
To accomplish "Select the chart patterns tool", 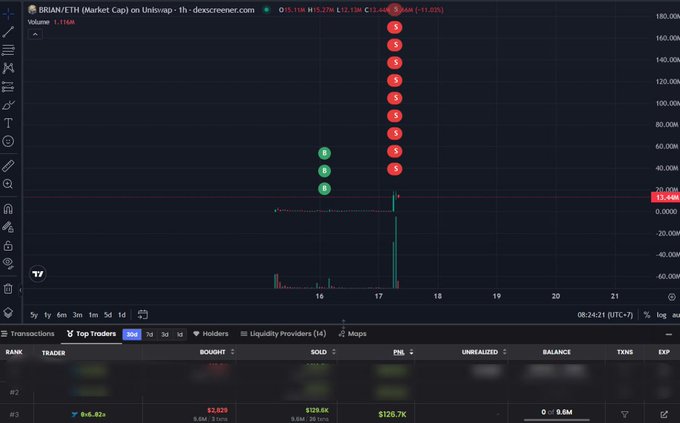I will click(x=8, y=68).
